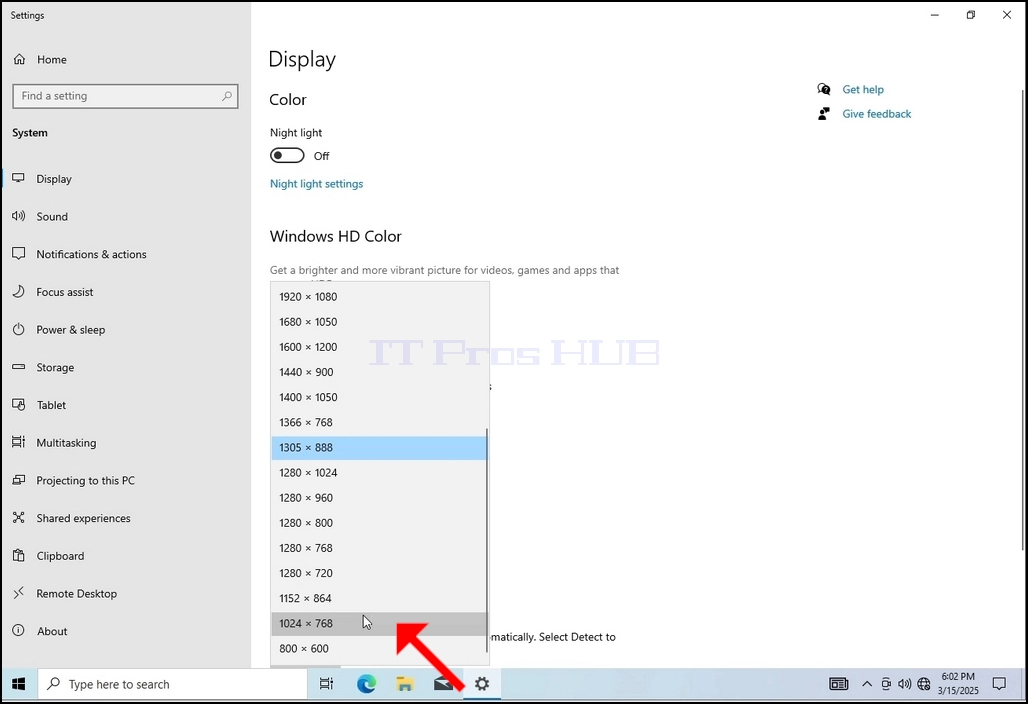Open the network globe tray icon

924,684
